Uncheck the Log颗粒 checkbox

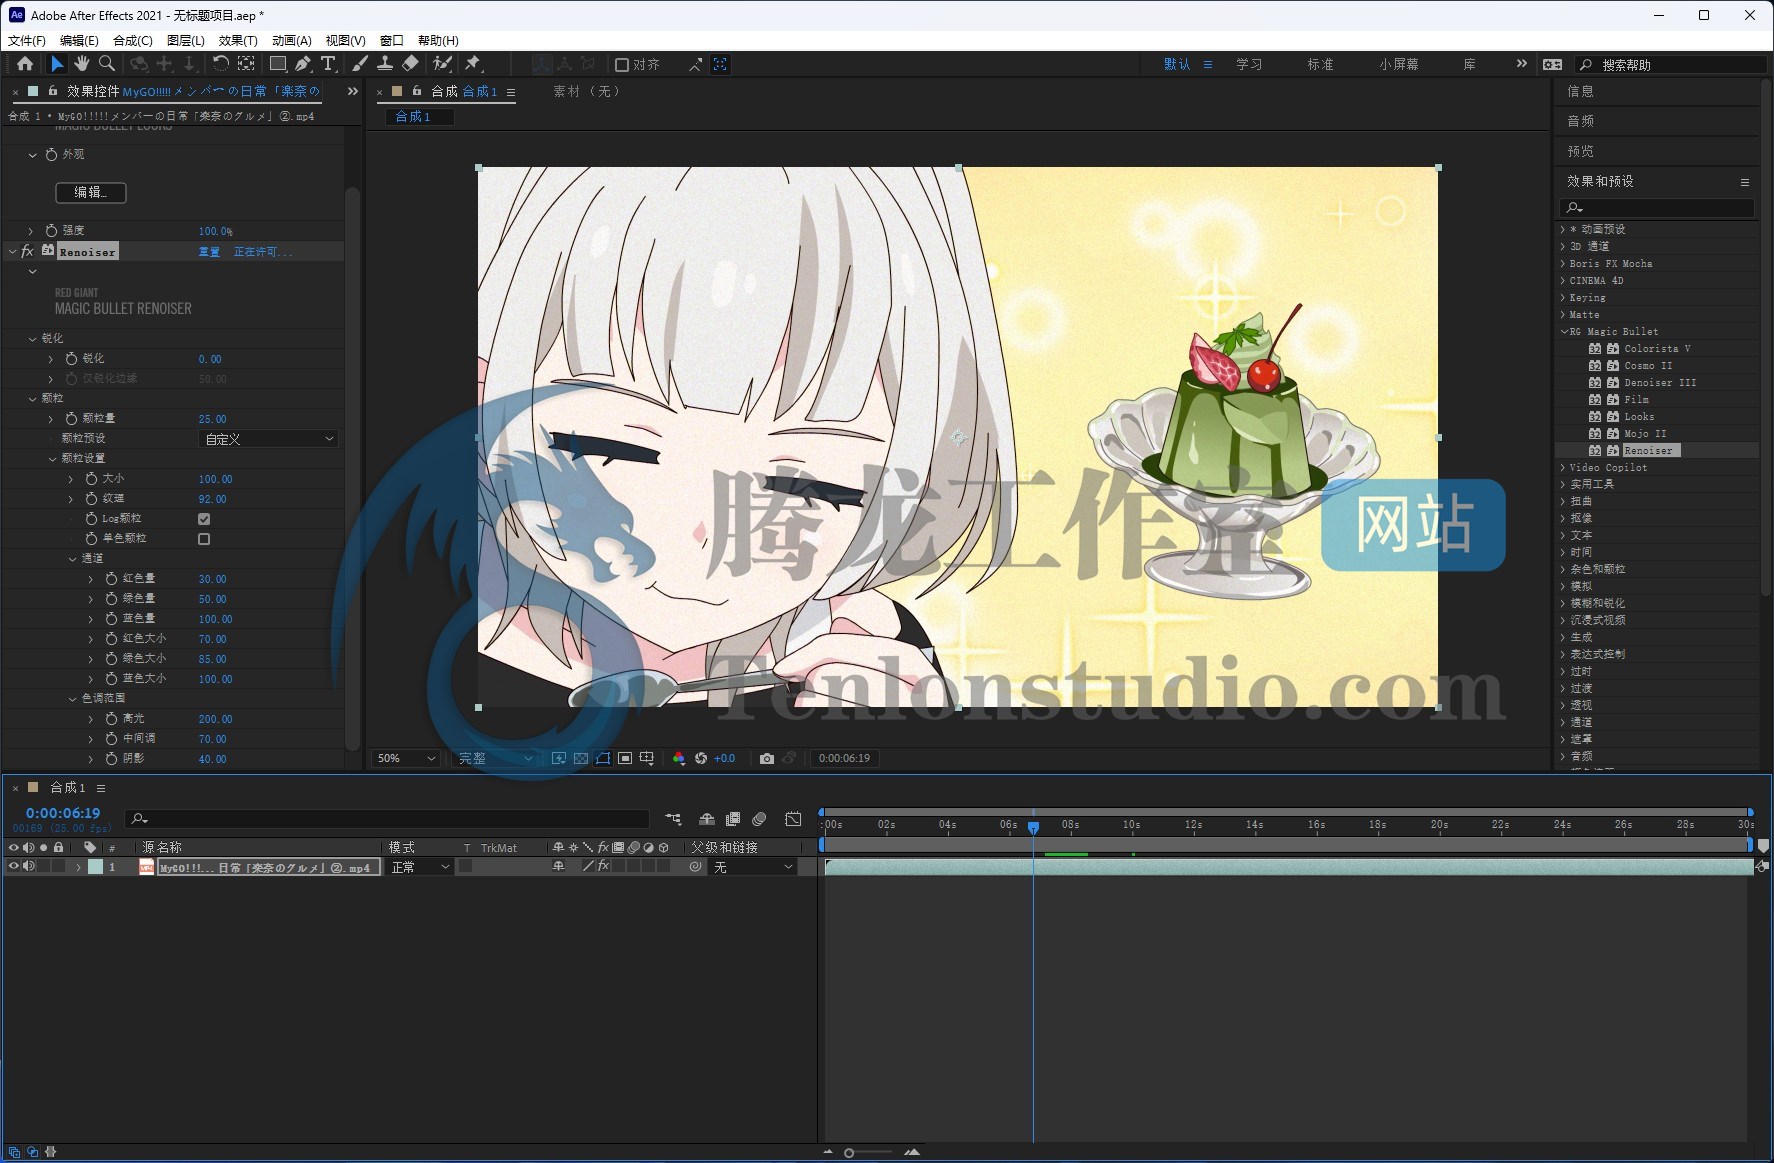[204, 519]
